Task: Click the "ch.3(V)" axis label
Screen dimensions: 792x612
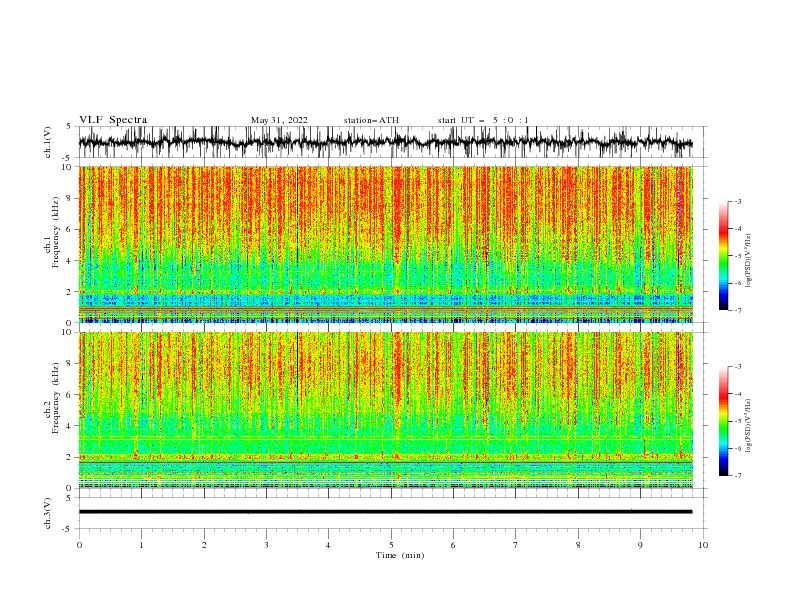Action: [48, 513]
